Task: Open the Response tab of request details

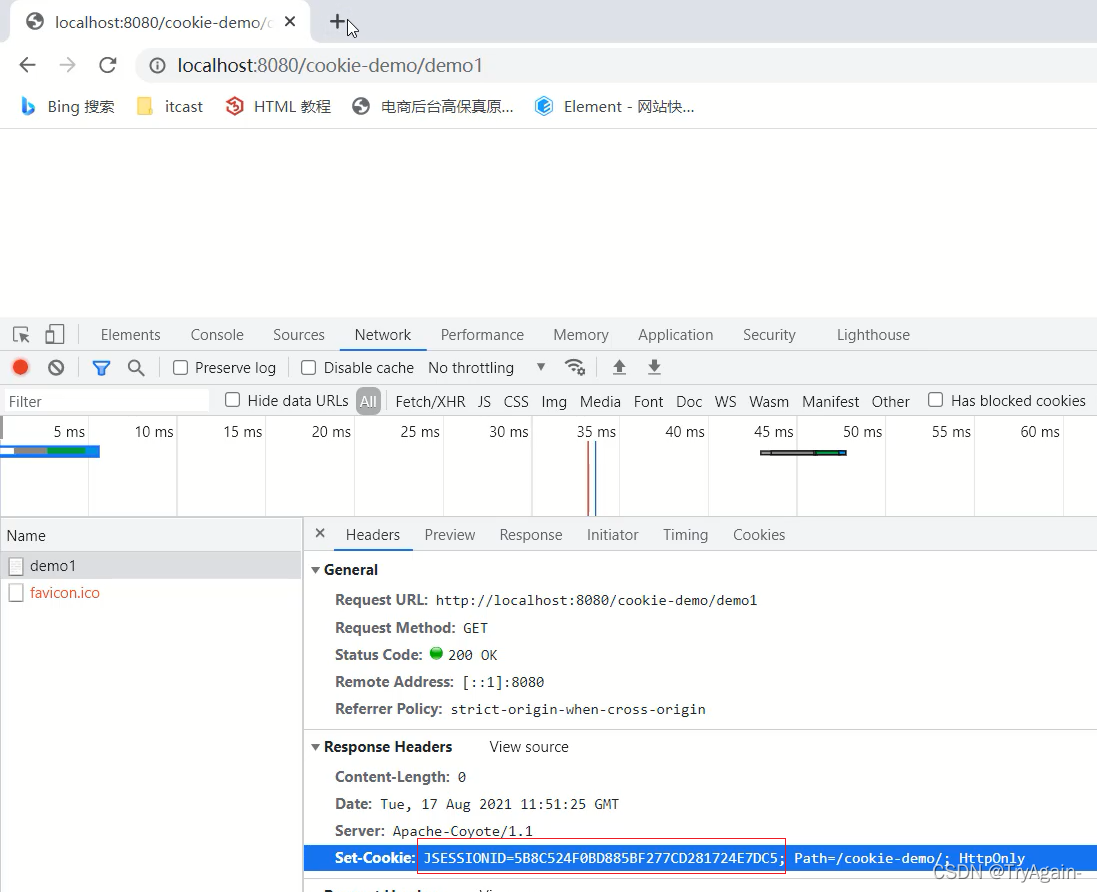Action: pyautogui.click(x=531, y=535)
